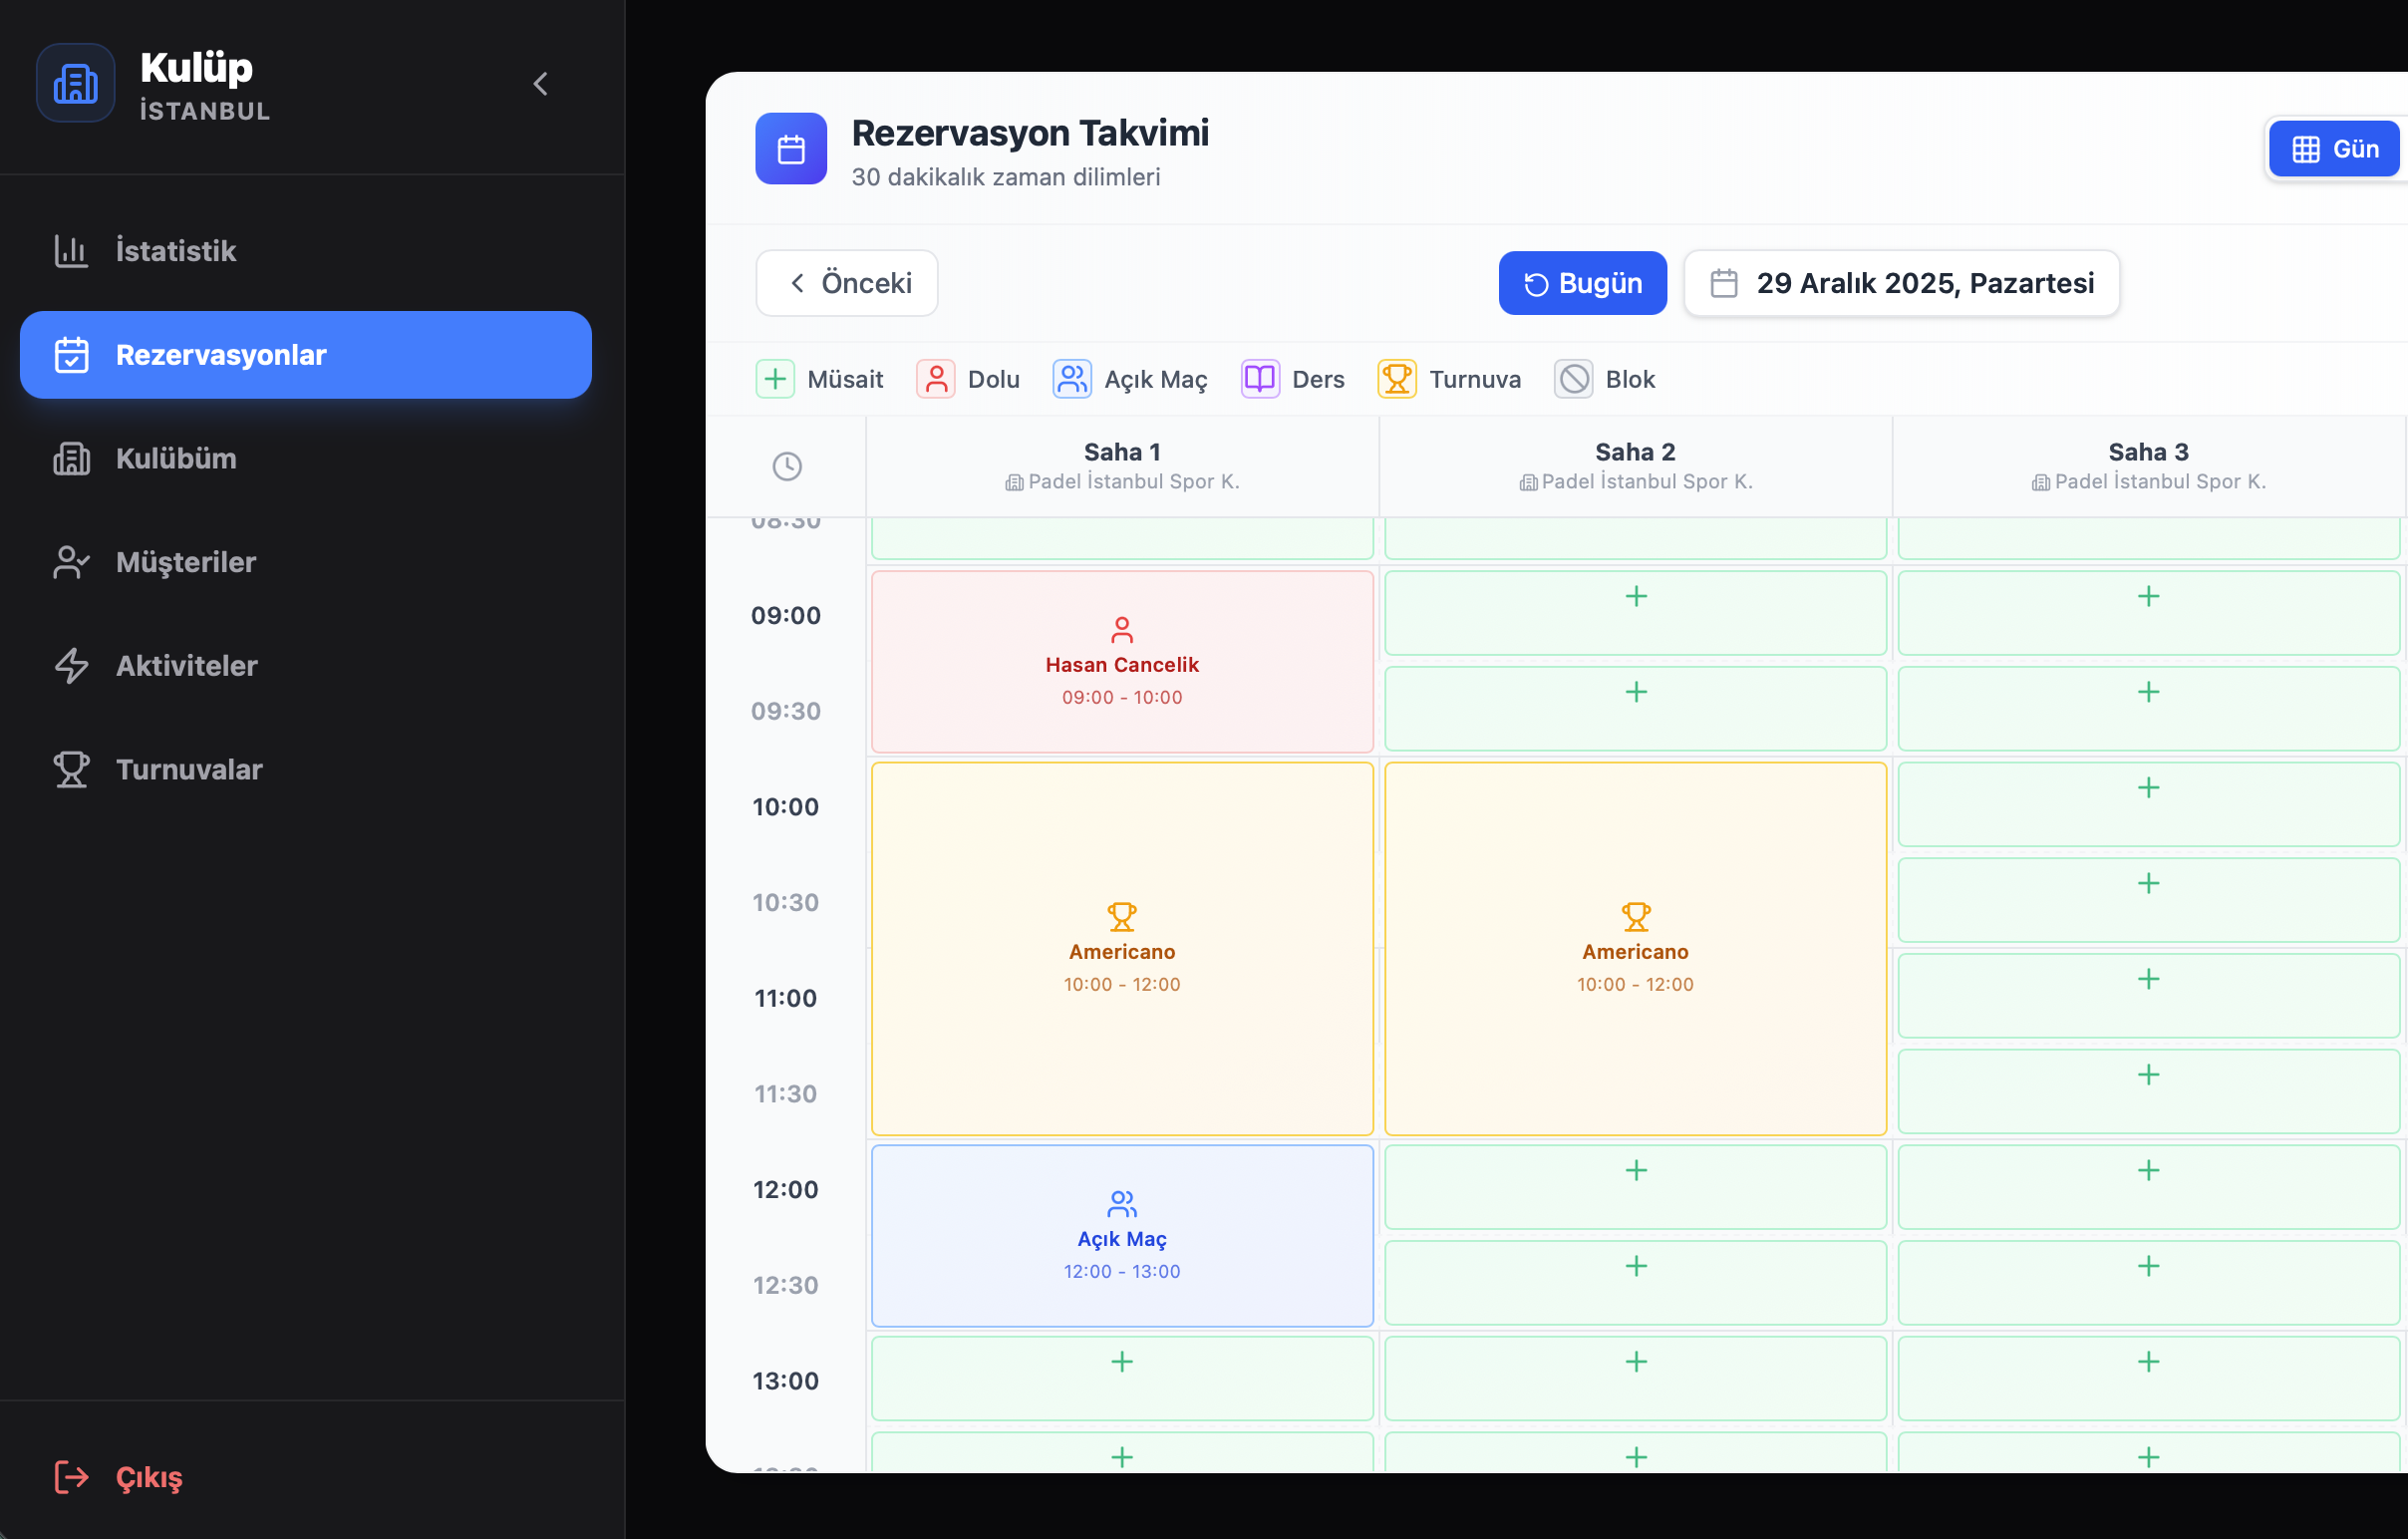Click the Çıkış logout icon
Image resolution: width=2408 pixels, height=1539 pixels.
tap(71, 1477)
